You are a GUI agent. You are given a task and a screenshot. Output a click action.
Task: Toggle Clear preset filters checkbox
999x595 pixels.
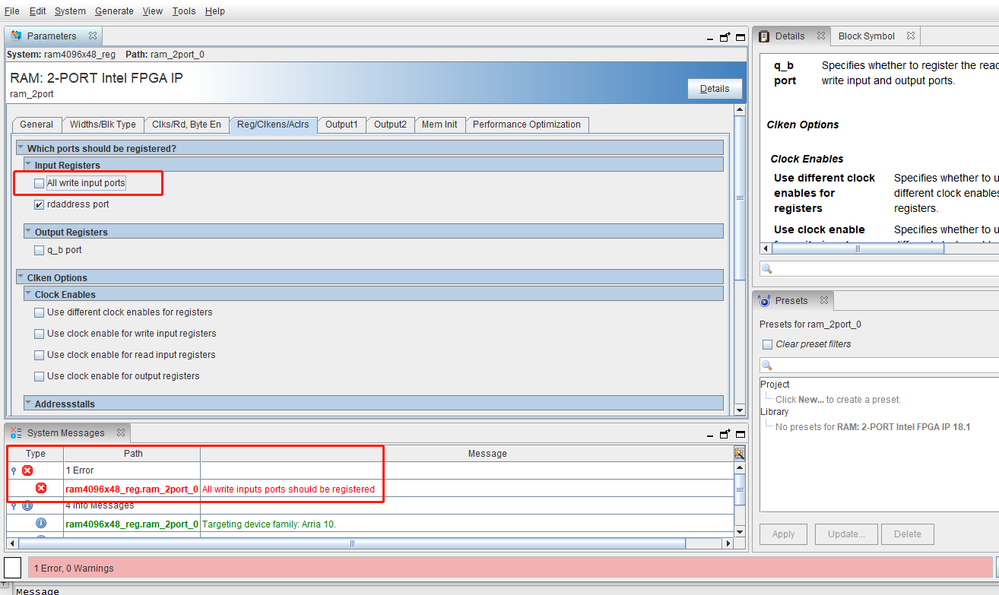click(x=767, y=345)
